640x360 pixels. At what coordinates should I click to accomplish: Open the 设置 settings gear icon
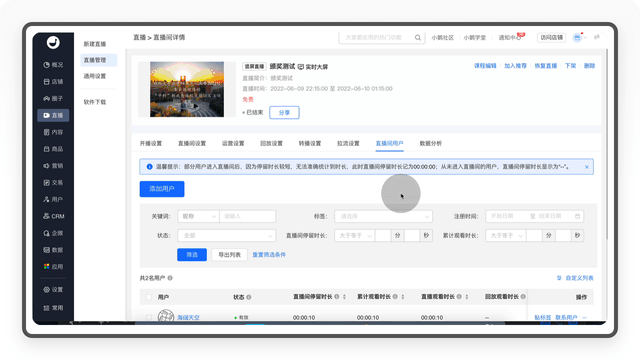click(x=47, y=289)
